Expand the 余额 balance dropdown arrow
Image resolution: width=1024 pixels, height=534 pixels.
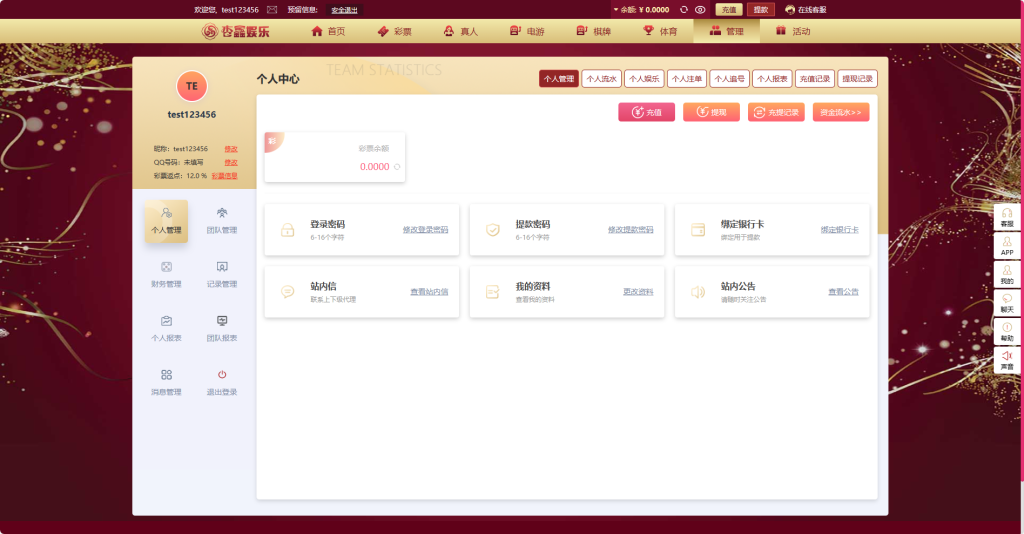(x=614, y=9)
